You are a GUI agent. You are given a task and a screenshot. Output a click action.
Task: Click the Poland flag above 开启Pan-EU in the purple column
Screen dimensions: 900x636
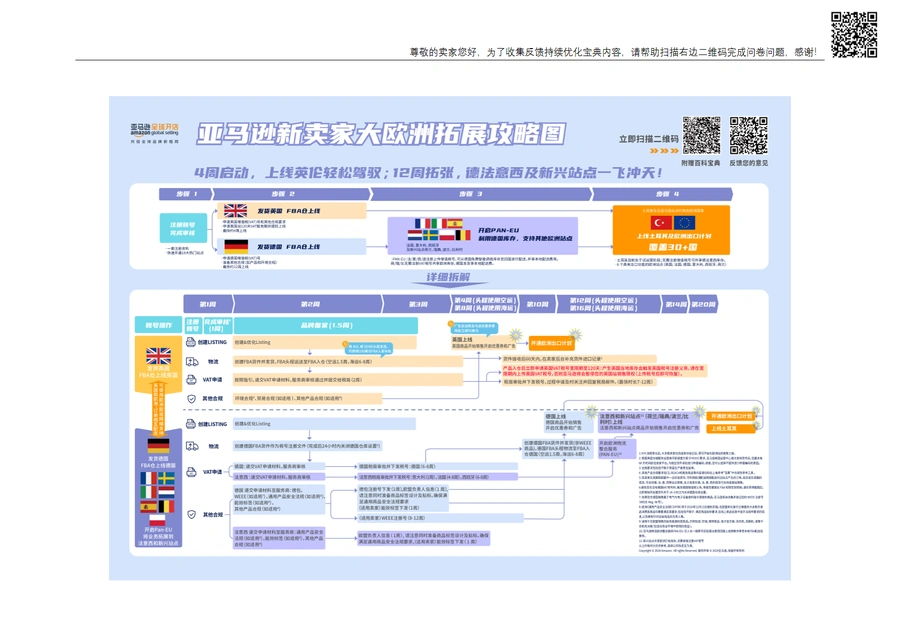[x=157, y=520]
